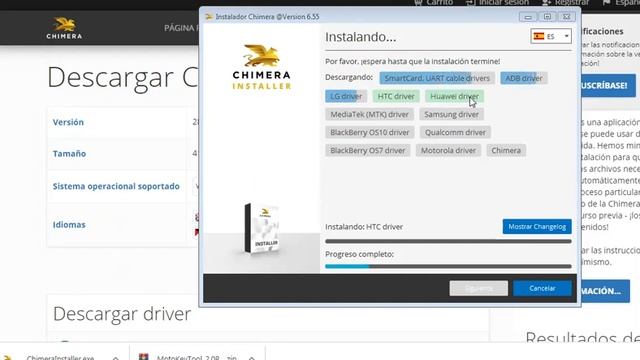640x360 pixels.
Task: Click the installer box product image
Action: point(262,228)
